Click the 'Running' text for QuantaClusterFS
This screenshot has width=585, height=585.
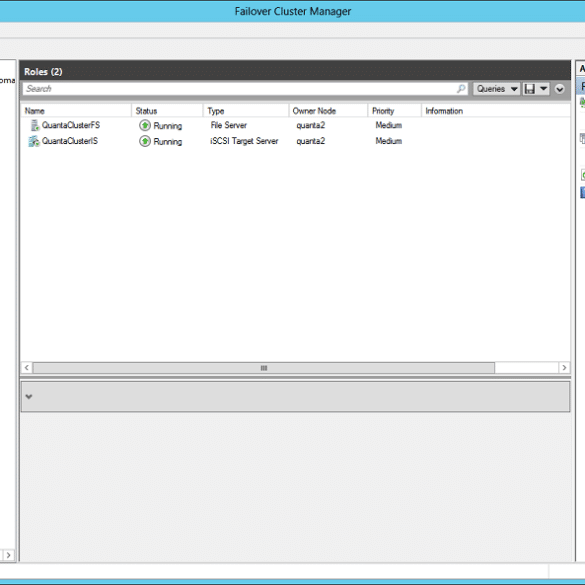point(168,126)
